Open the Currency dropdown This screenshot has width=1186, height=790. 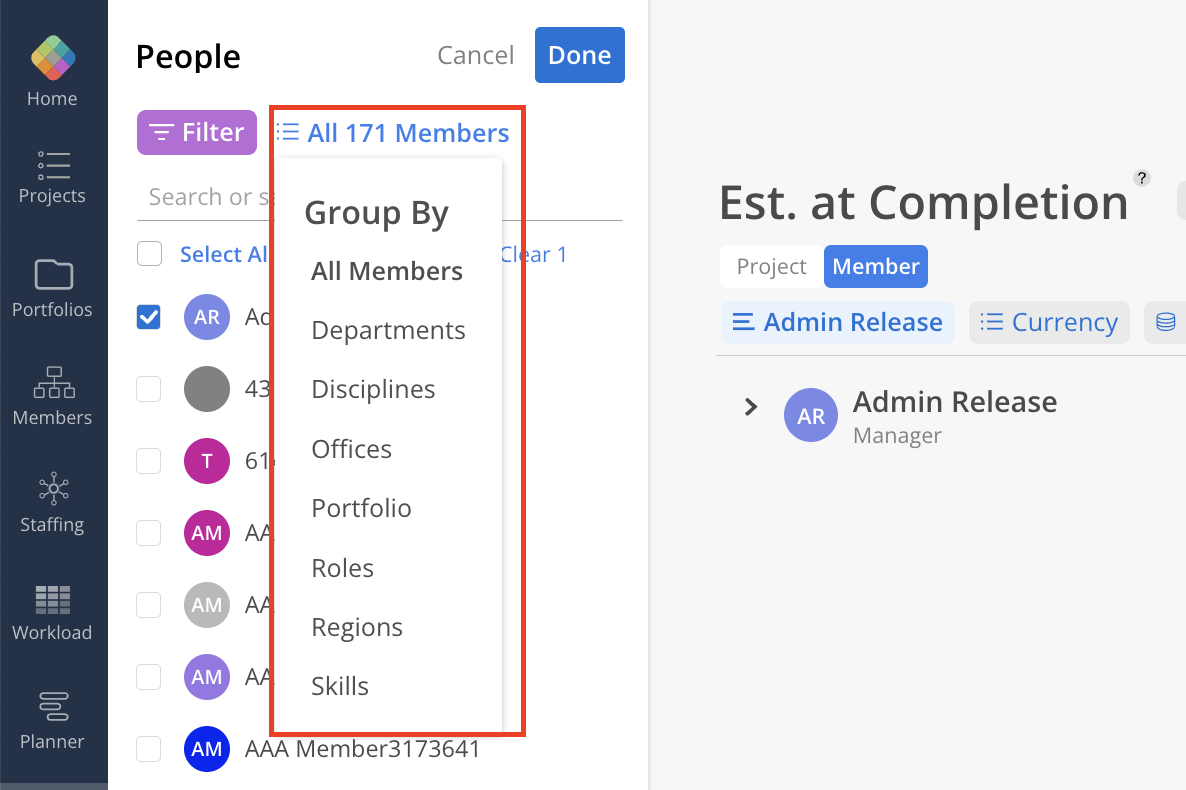(x=1049, y=322)
